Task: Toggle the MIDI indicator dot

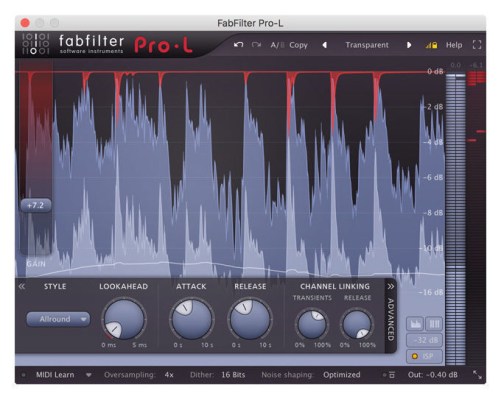Action: pyautogui.click(x=23, y=375)
